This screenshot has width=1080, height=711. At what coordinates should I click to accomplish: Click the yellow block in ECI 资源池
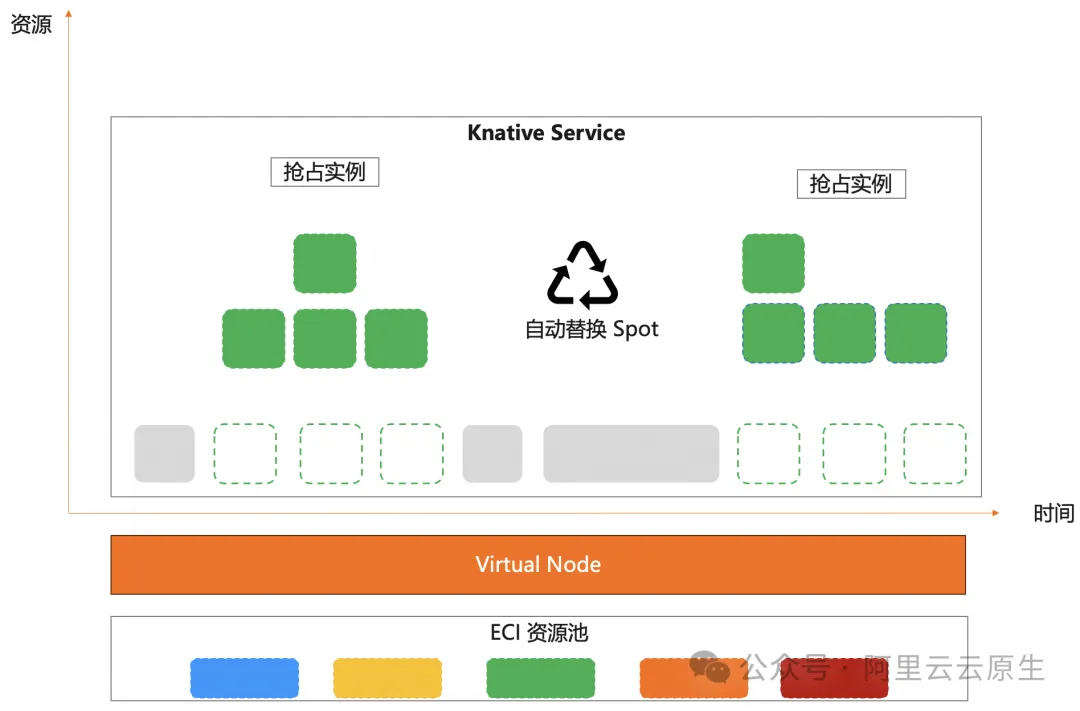coord(387,678)
